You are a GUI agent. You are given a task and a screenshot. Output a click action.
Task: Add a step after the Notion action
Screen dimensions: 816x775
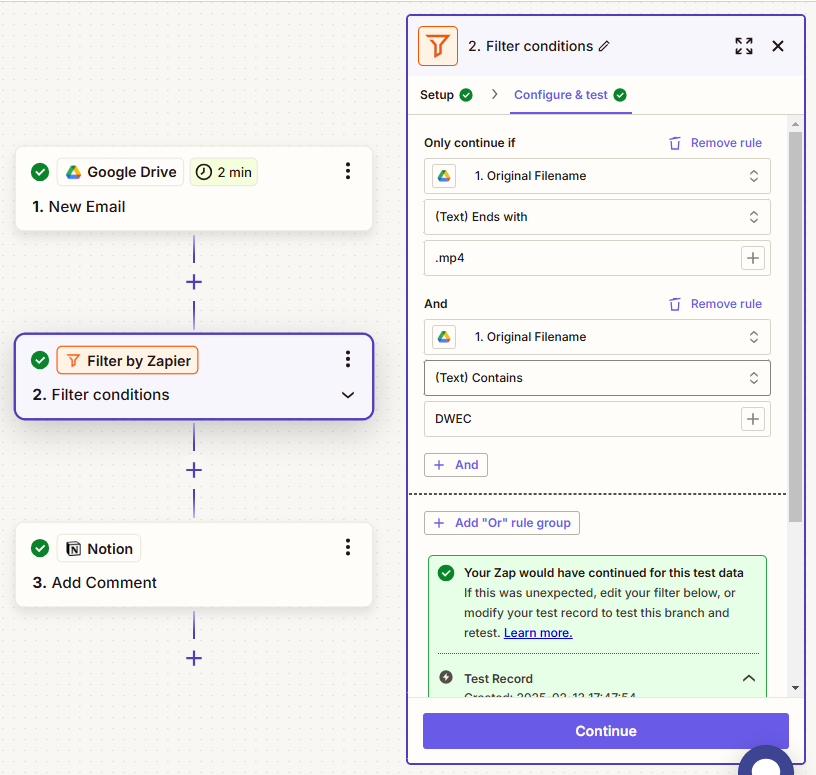tap(194, 658)
